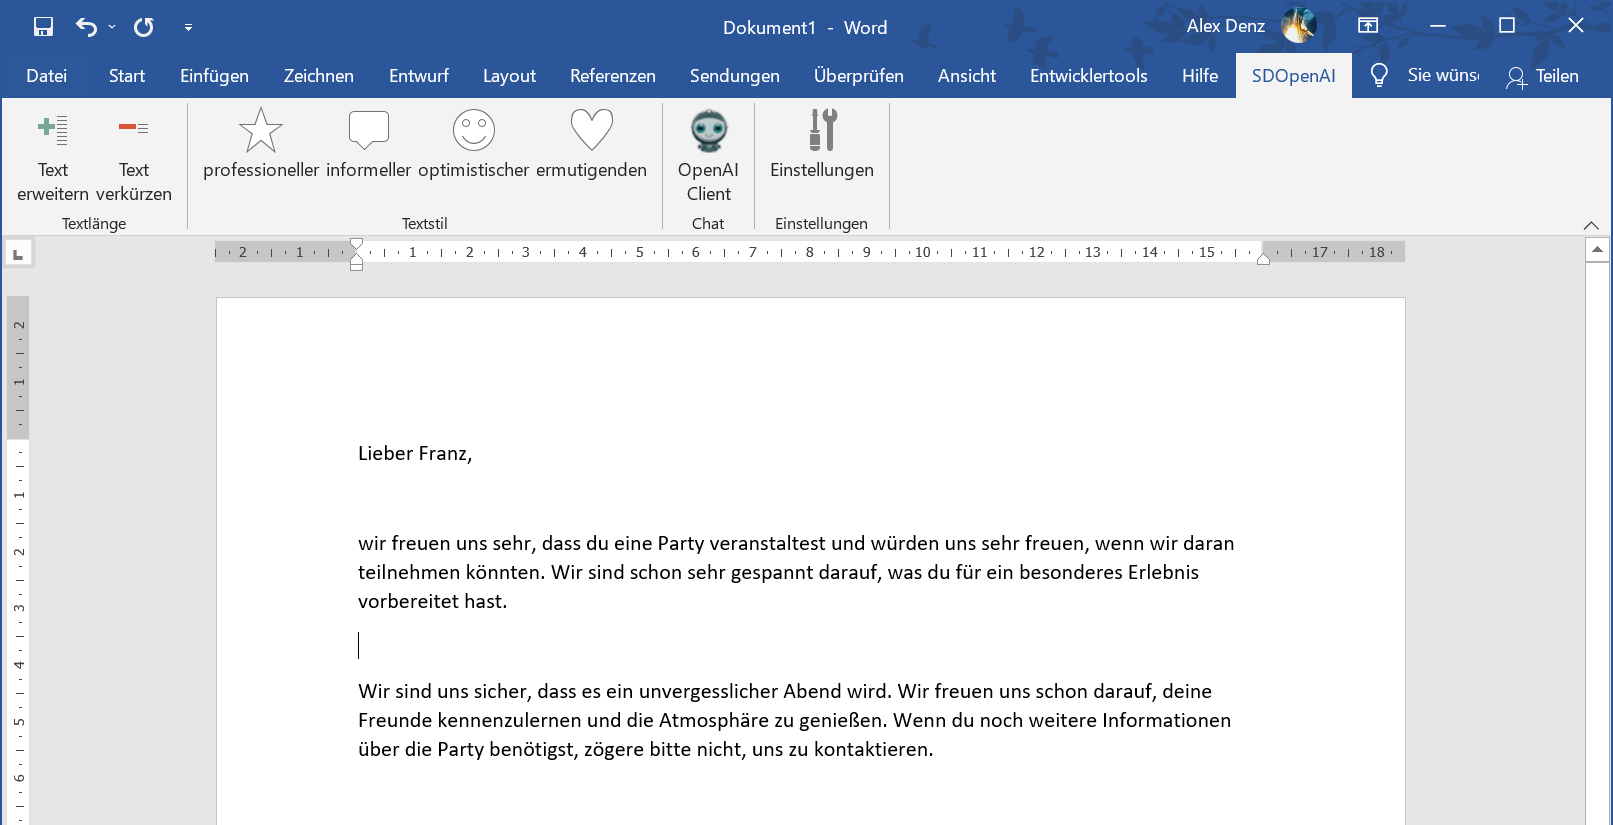1613x825 pixels.
Task: Click the vertical ruler on the left side
Action: coord(18,560)
